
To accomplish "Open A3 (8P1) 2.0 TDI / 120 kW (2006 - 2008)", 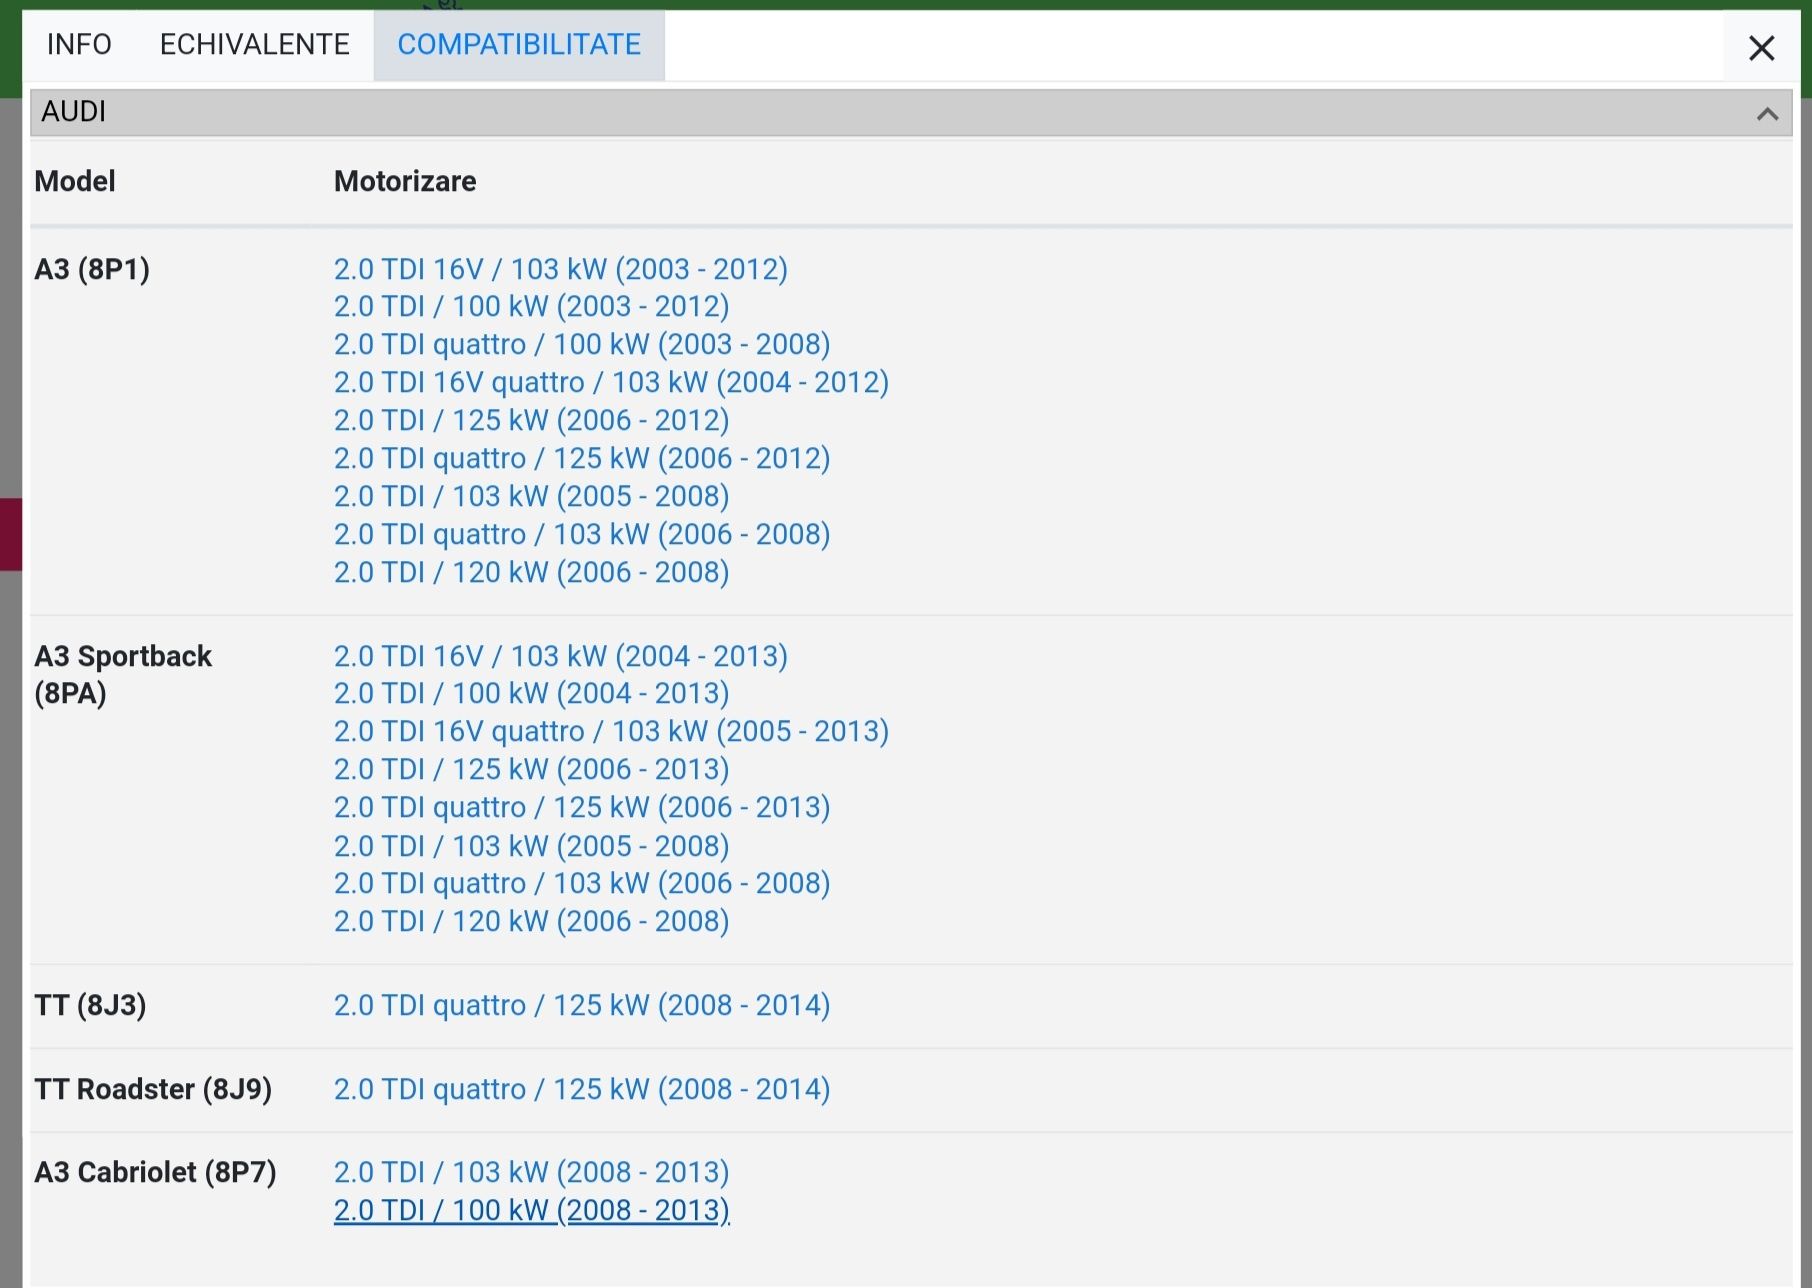I will (x=531, y=572).
